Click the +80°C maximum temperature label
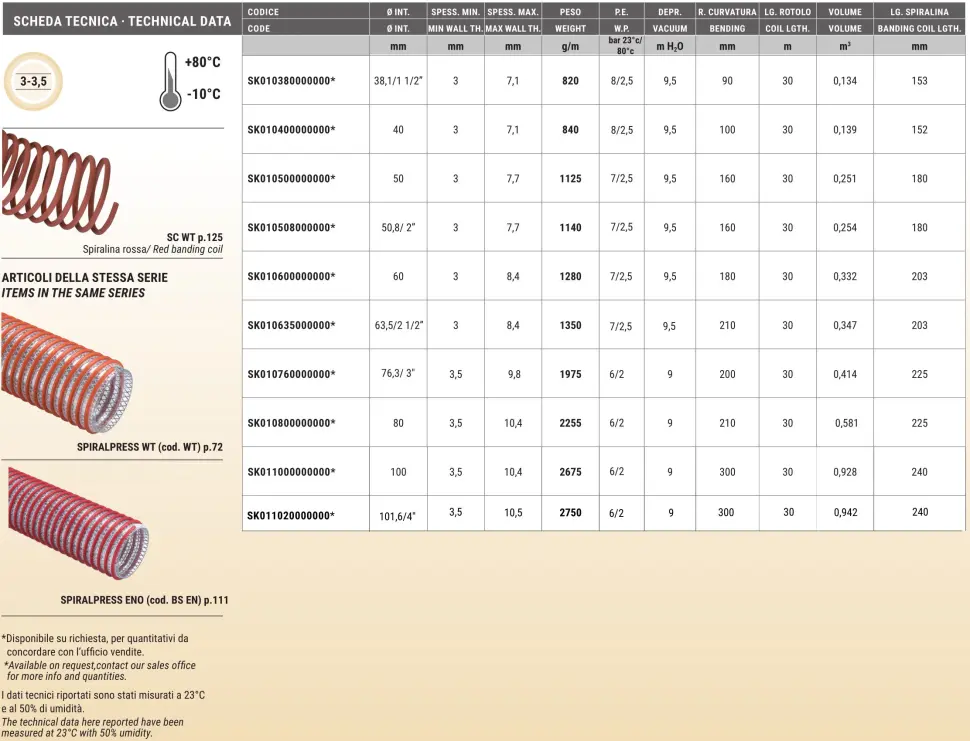 (203, 63)
